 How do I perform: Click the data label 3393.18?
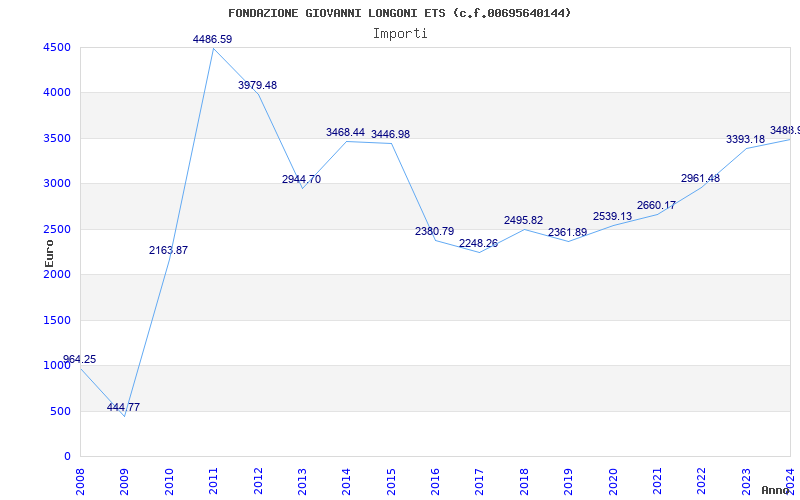(x=745, y=139)
